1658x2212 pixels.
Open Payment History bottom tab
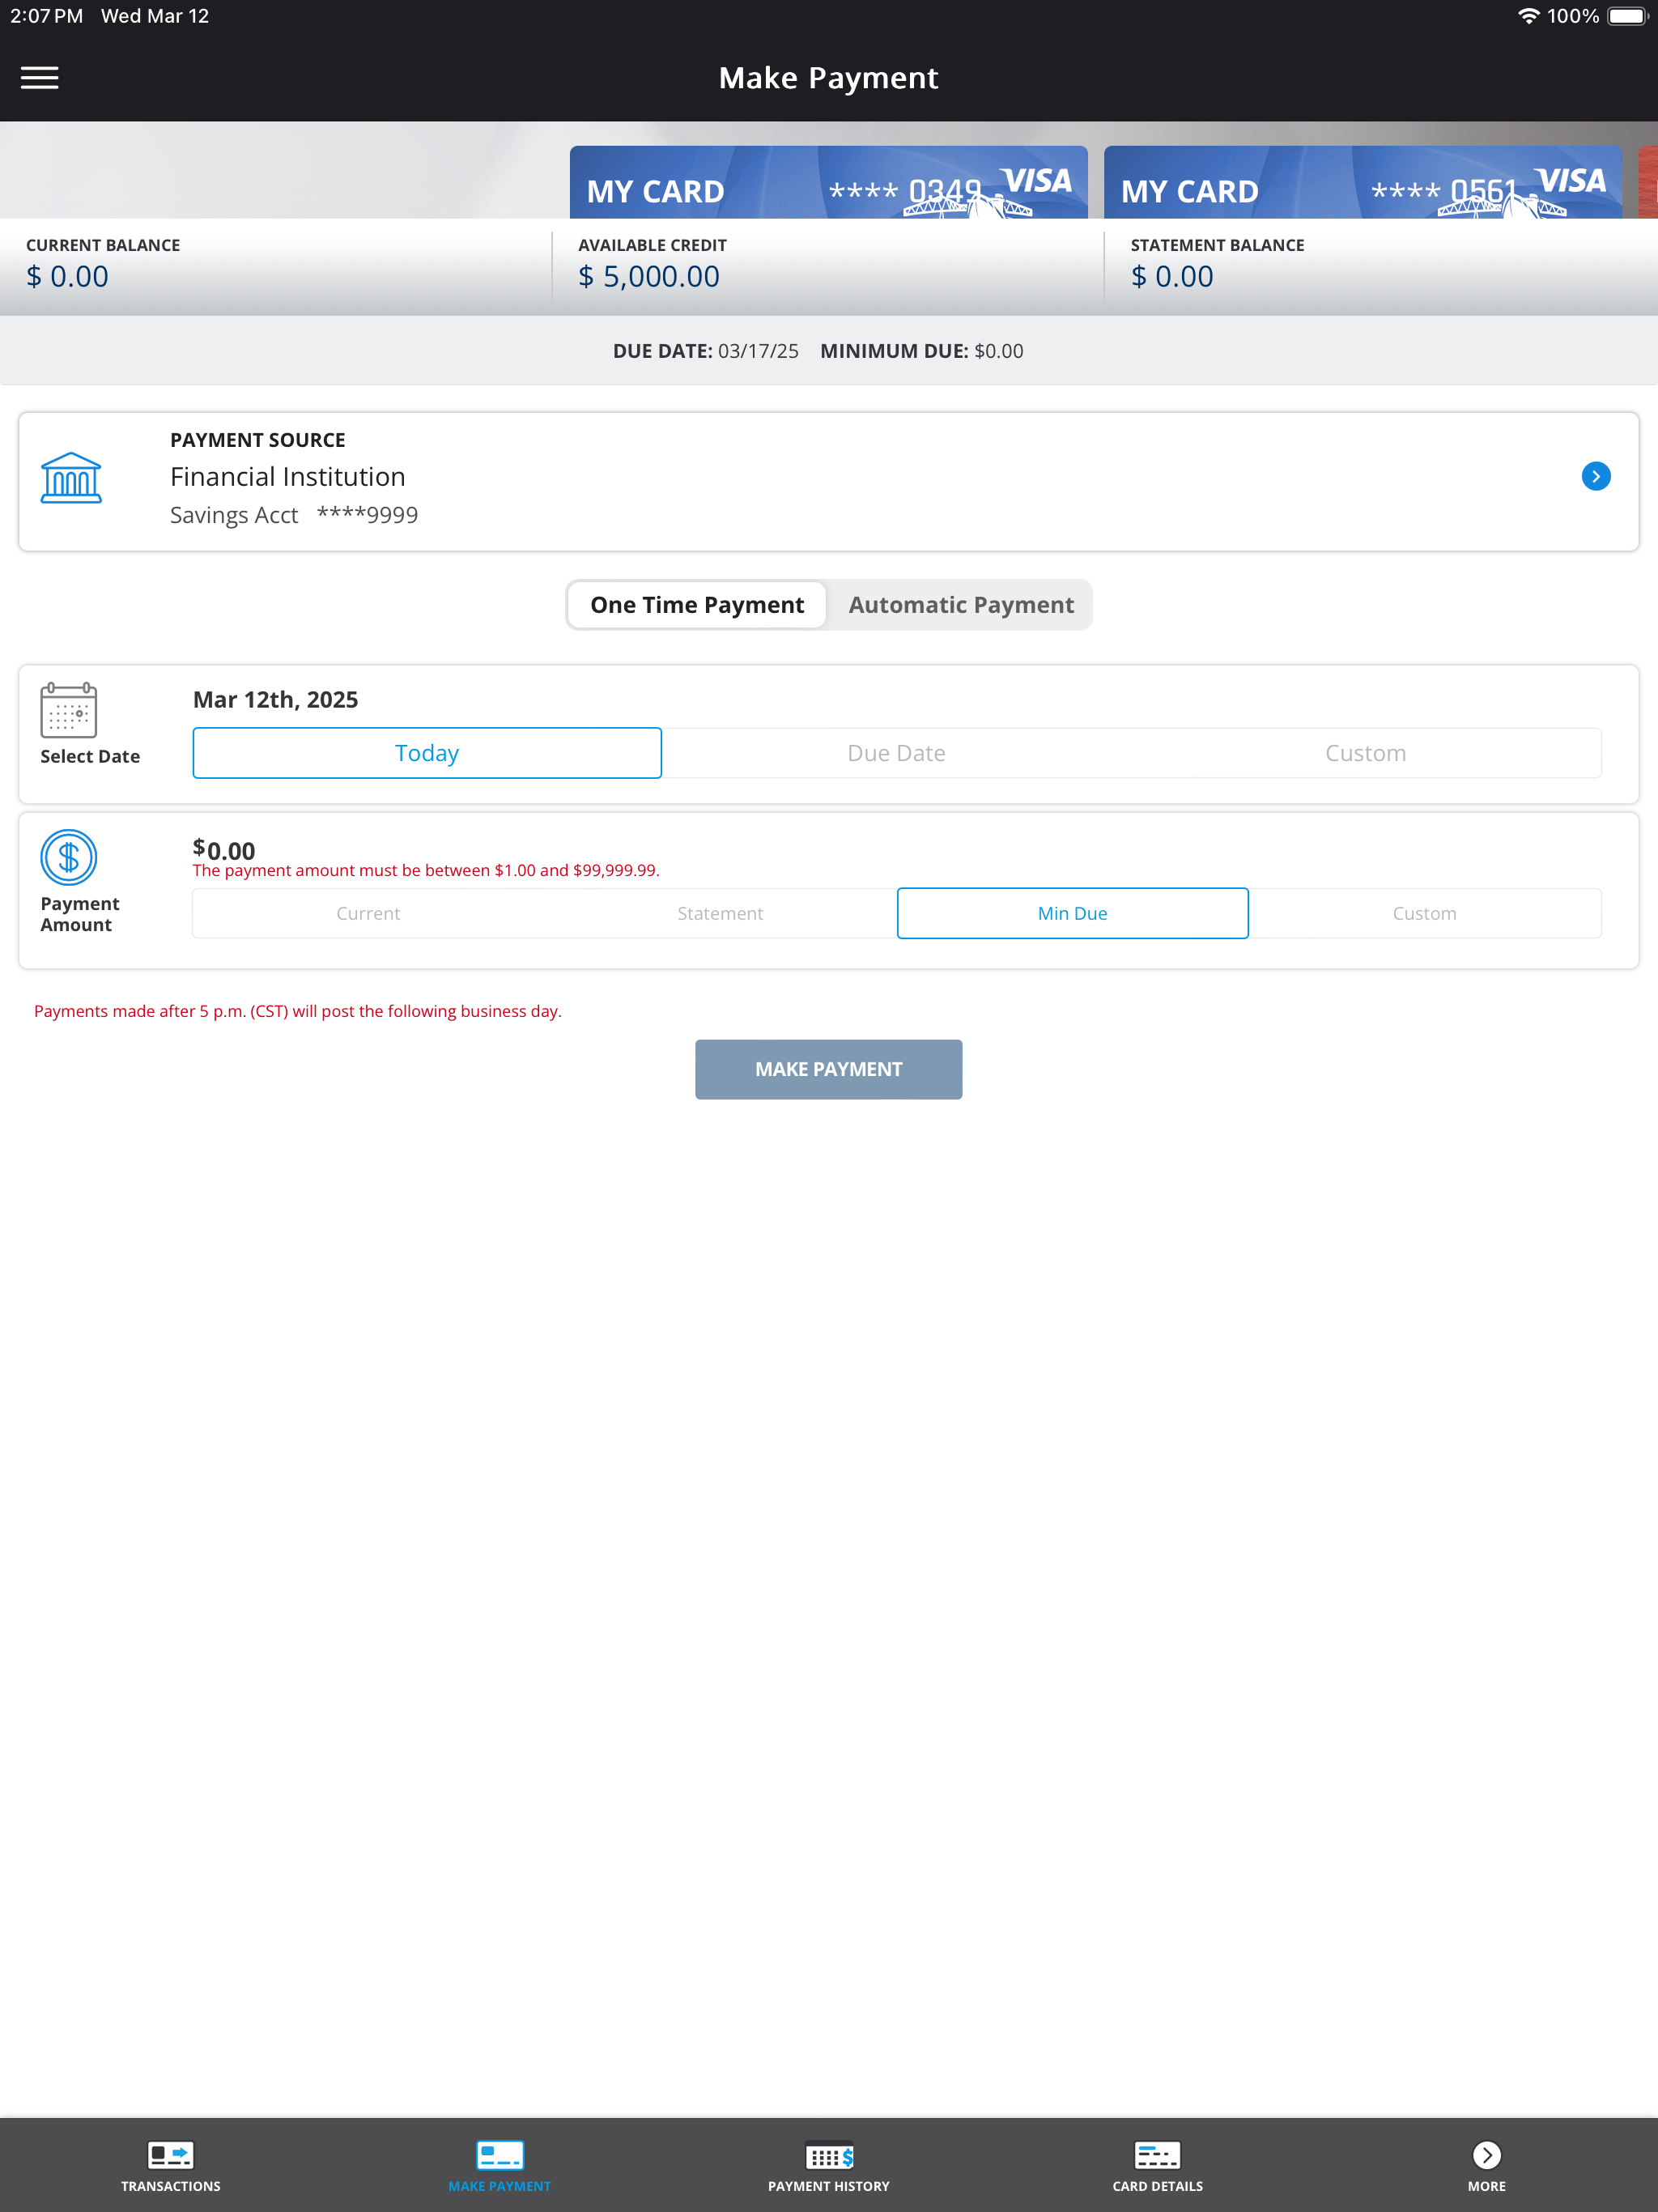coord(829,2165)
